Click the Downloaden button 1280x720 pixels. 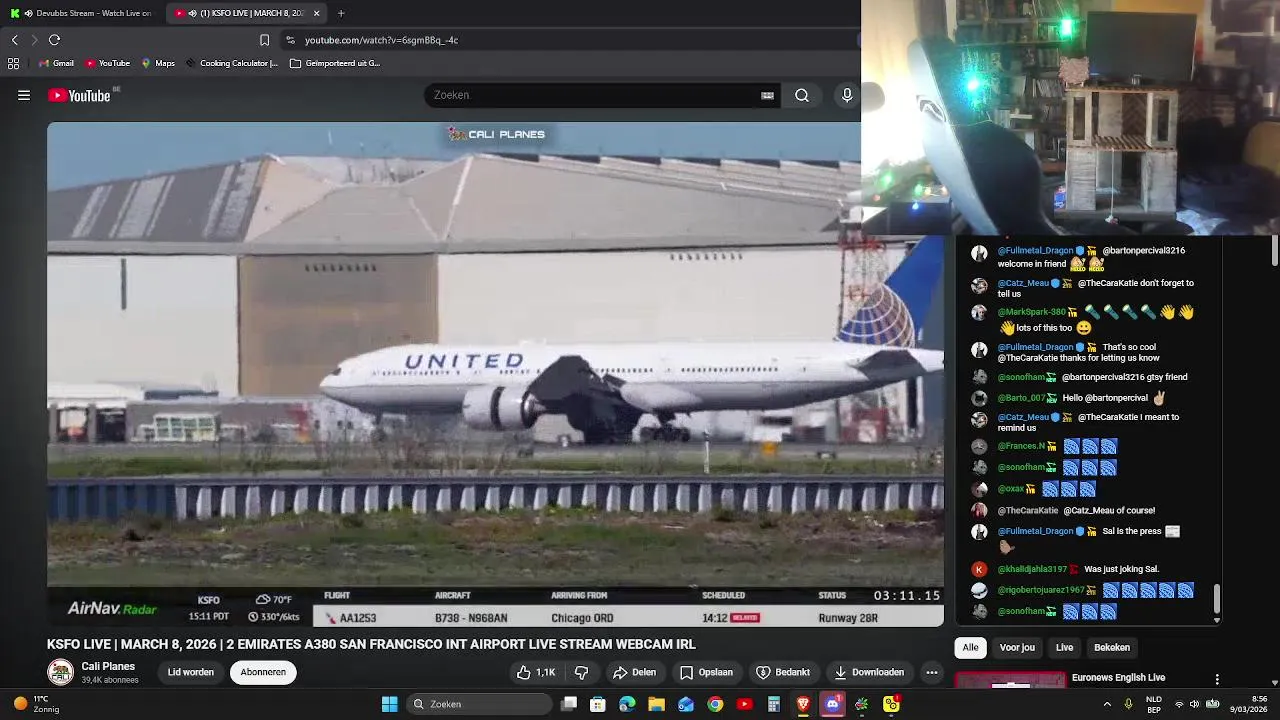click(x=869, y=672)
